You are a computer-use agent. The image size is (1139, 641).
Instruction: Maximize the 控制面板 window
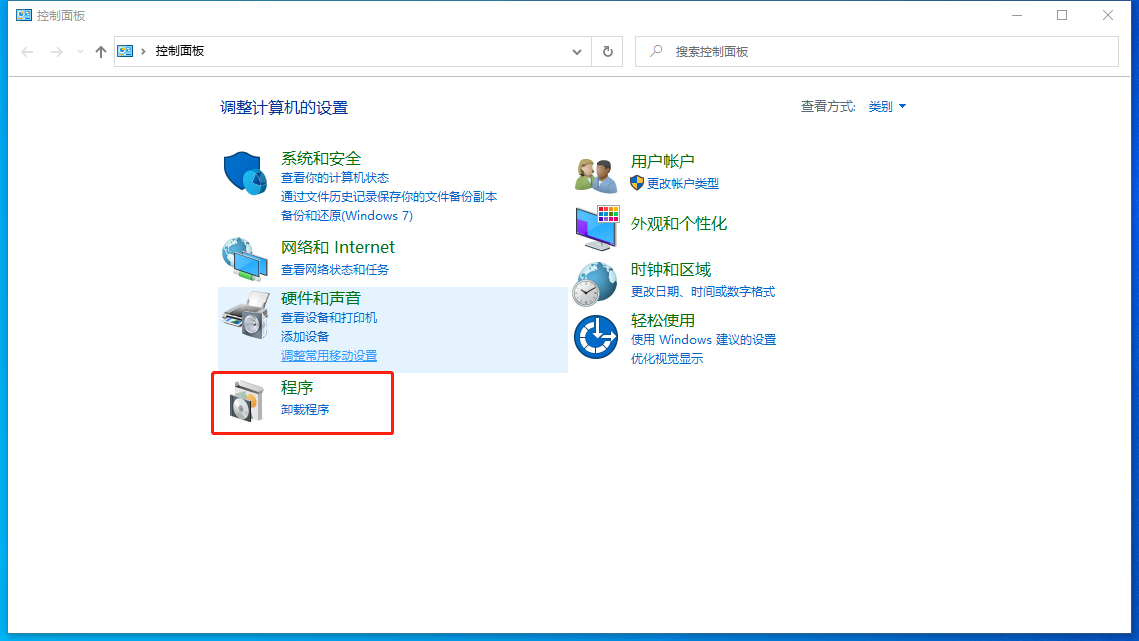[1062, 15]
